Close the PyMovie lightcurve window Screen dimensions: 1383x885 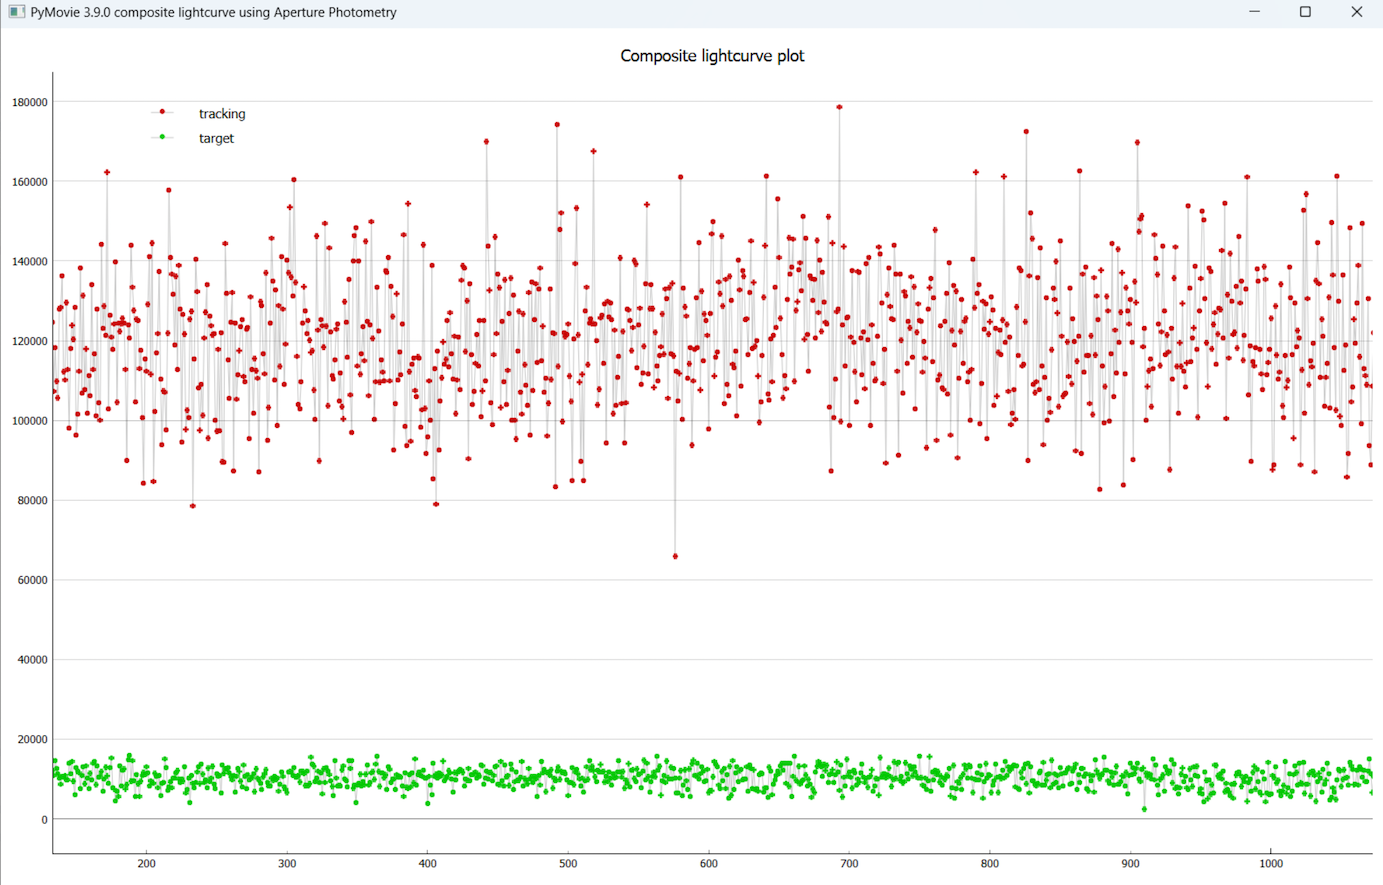(1356, 12)
